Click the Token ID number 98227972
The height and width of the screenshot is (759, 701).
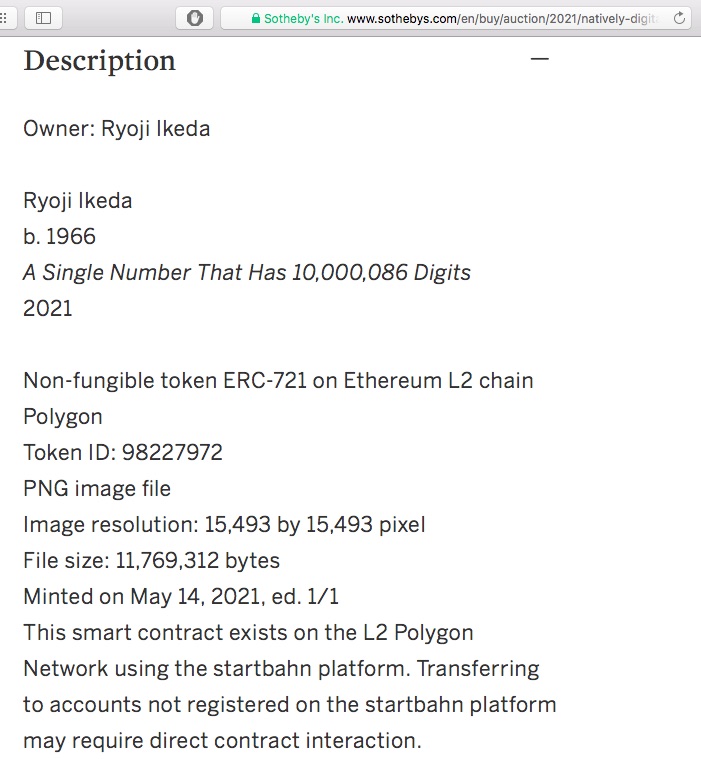172,453
